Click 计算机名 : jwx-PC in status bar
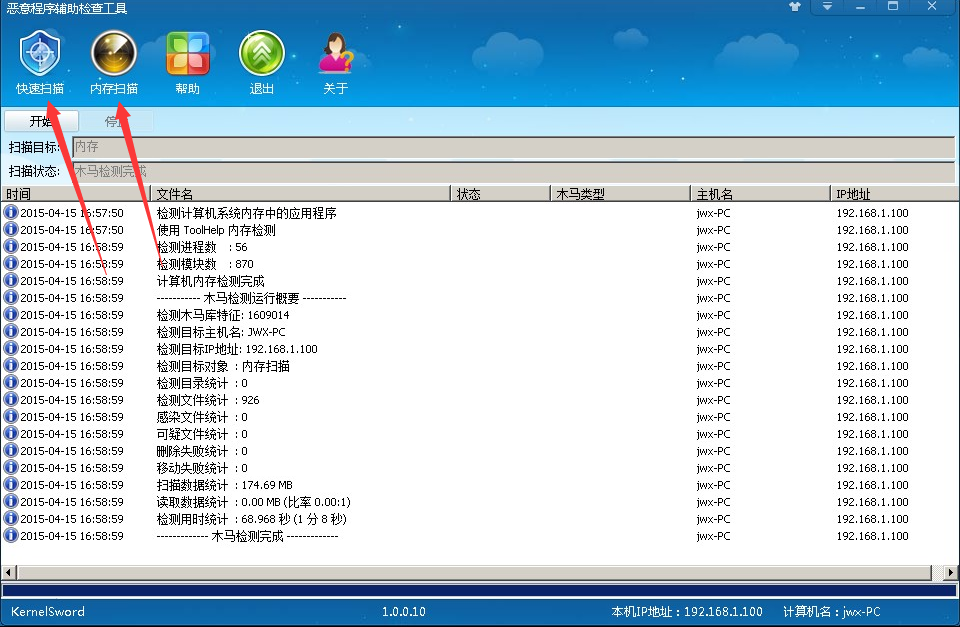This screenshot has width=960, height=627. click(831, 612)
